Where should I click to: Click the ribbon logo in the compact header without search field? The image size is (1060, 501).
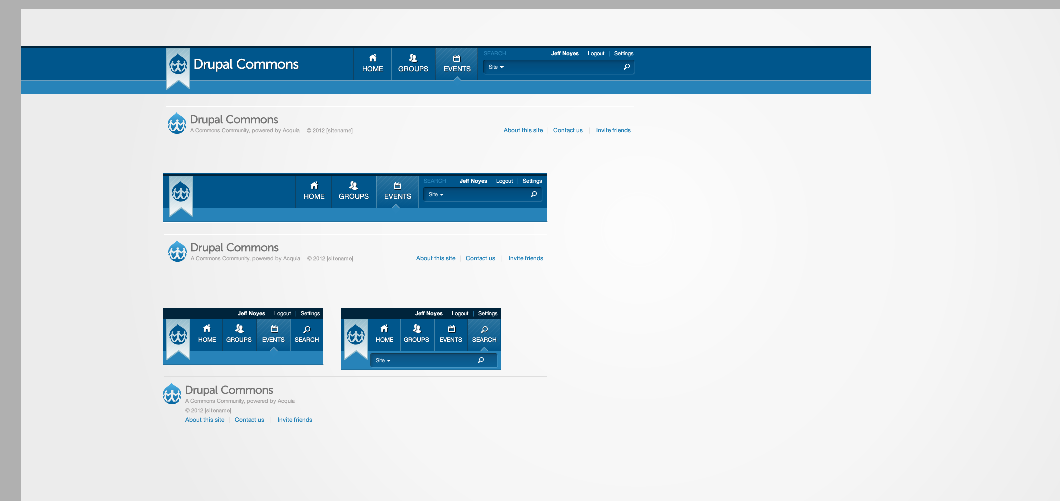pyautogui.click(x=178, y=339)
